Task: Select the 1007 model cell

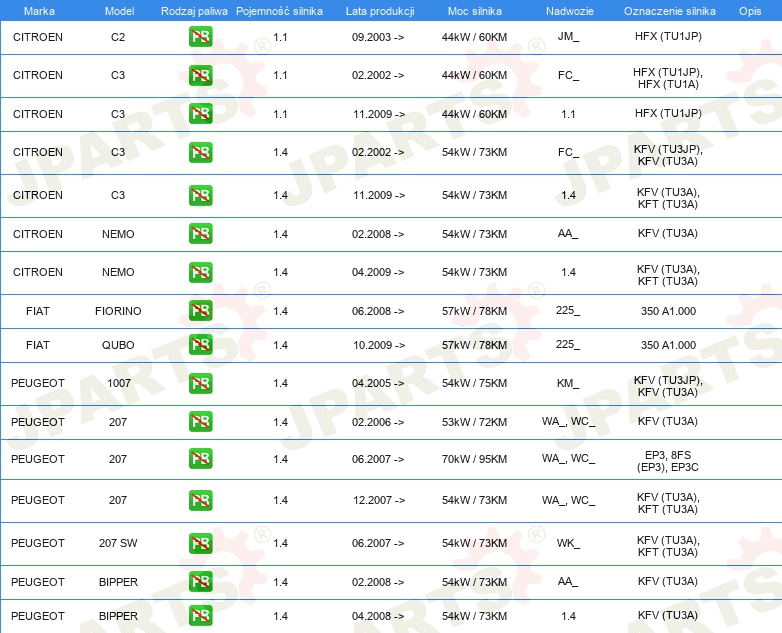Action: coord(119,383)
